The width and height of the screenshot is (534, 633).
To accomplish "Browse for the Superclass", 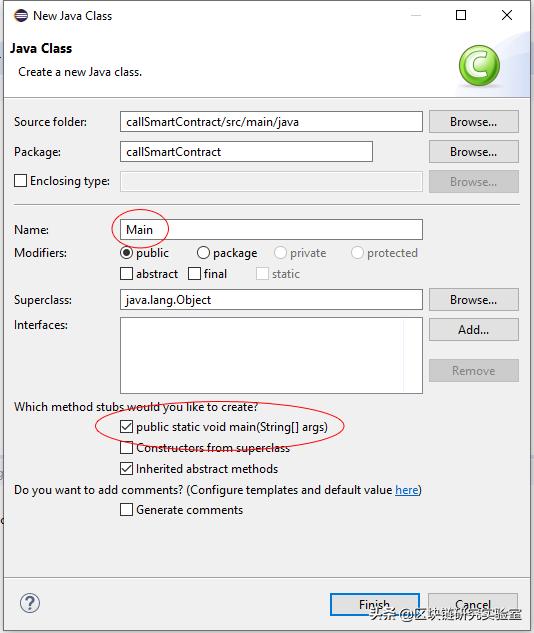I will pyautogui.click(x=473, y=300).
